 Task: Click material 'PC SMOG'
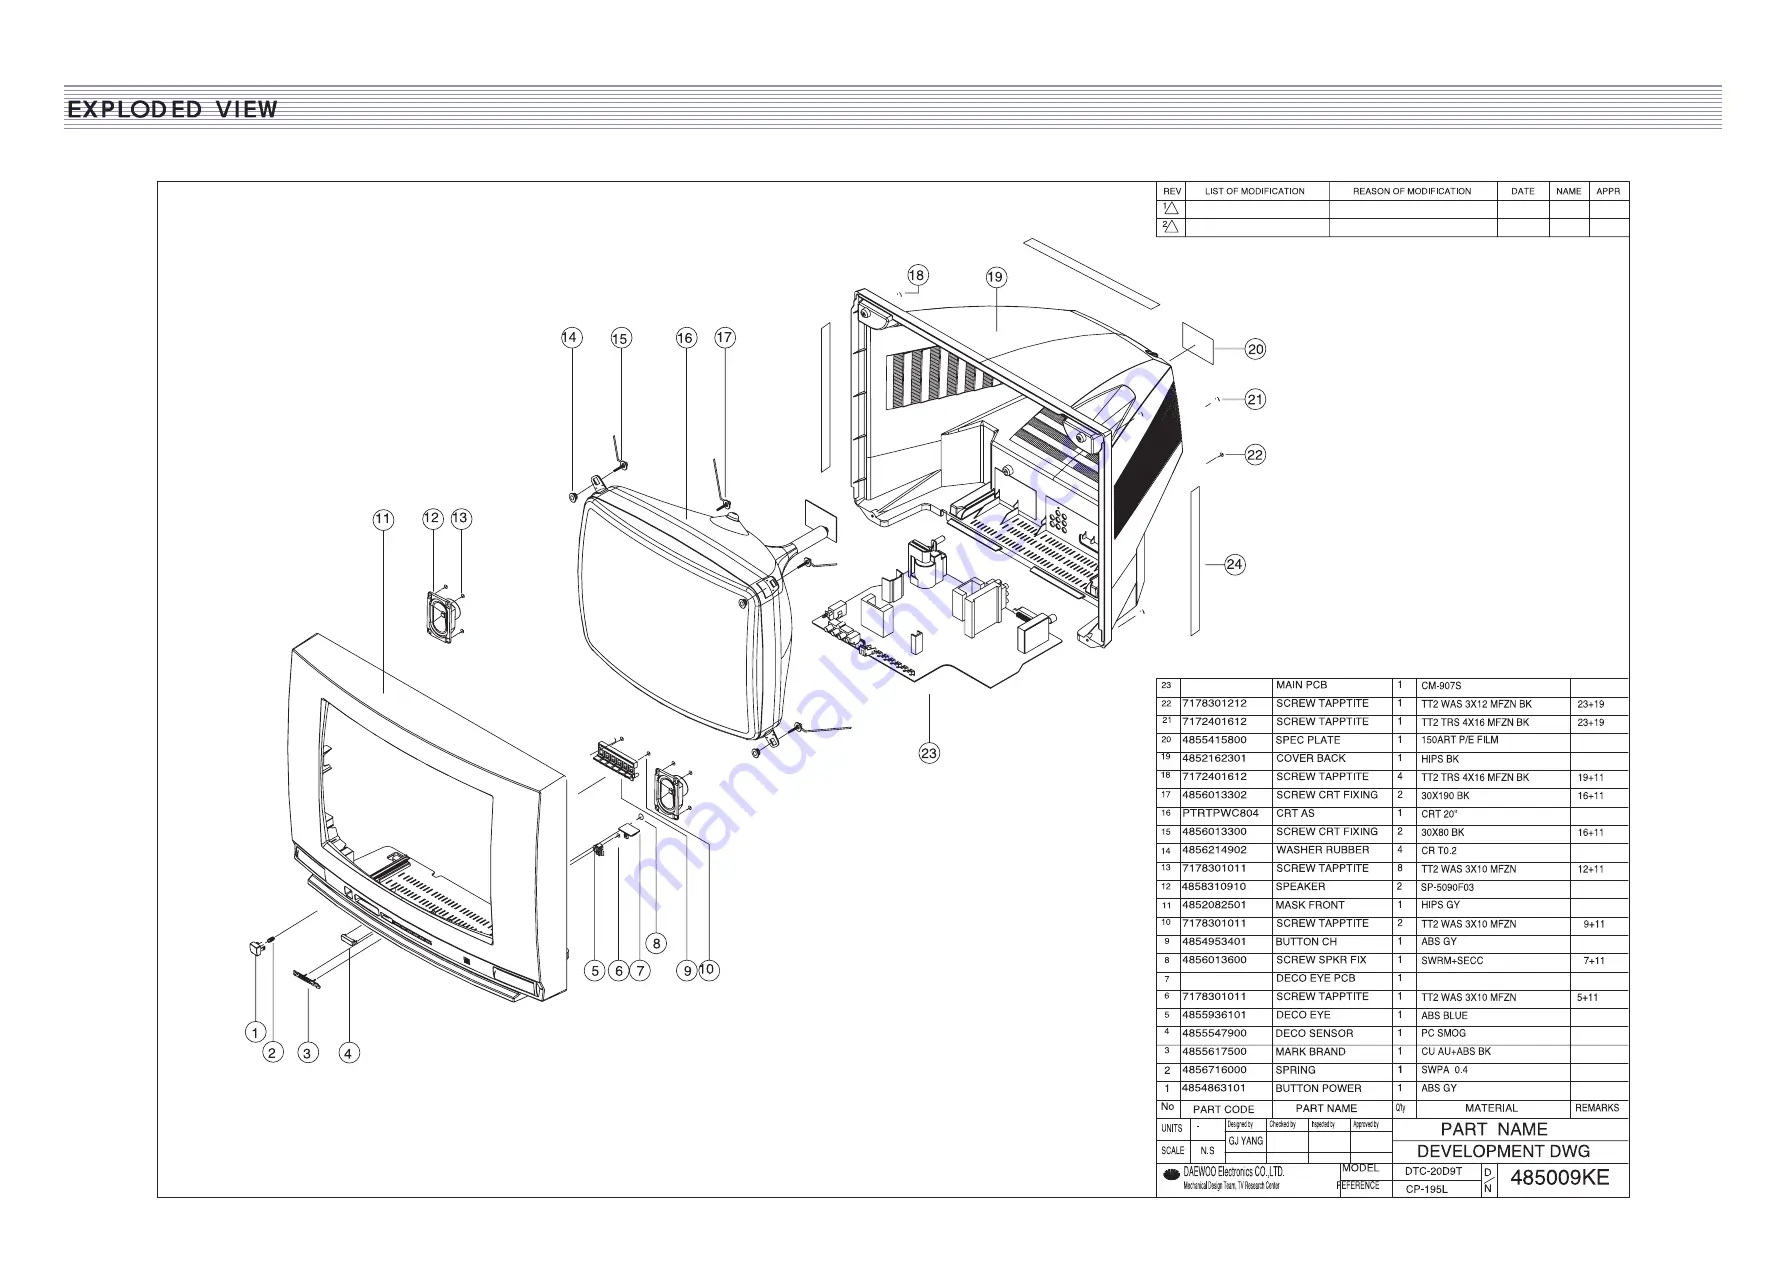pos(1443,1033)
